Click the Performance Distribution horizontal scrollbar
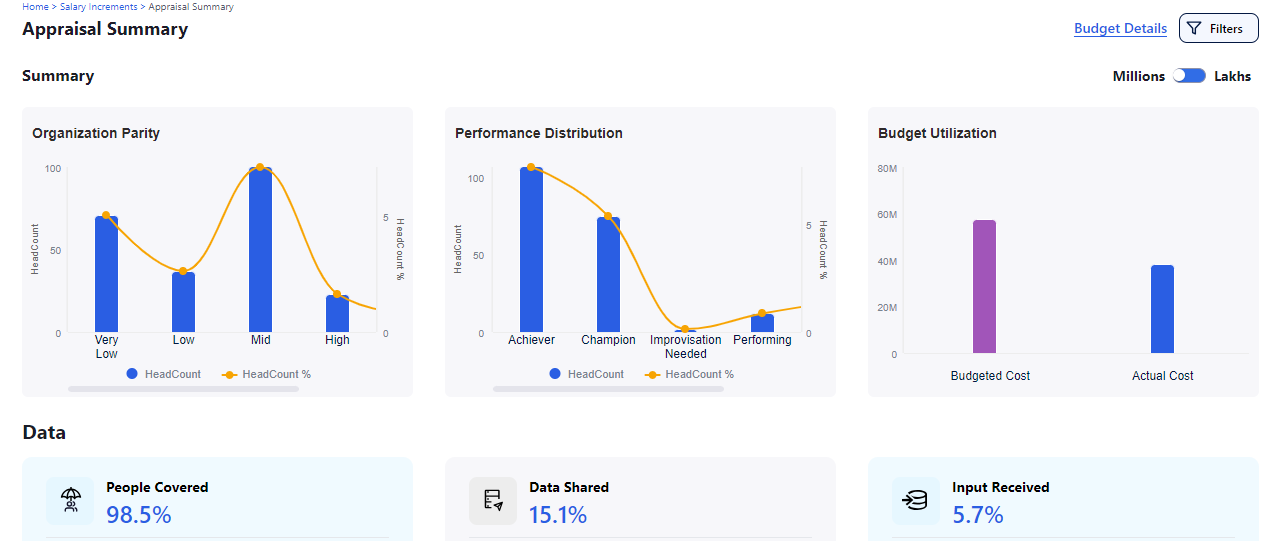 [x=608, y=388]
